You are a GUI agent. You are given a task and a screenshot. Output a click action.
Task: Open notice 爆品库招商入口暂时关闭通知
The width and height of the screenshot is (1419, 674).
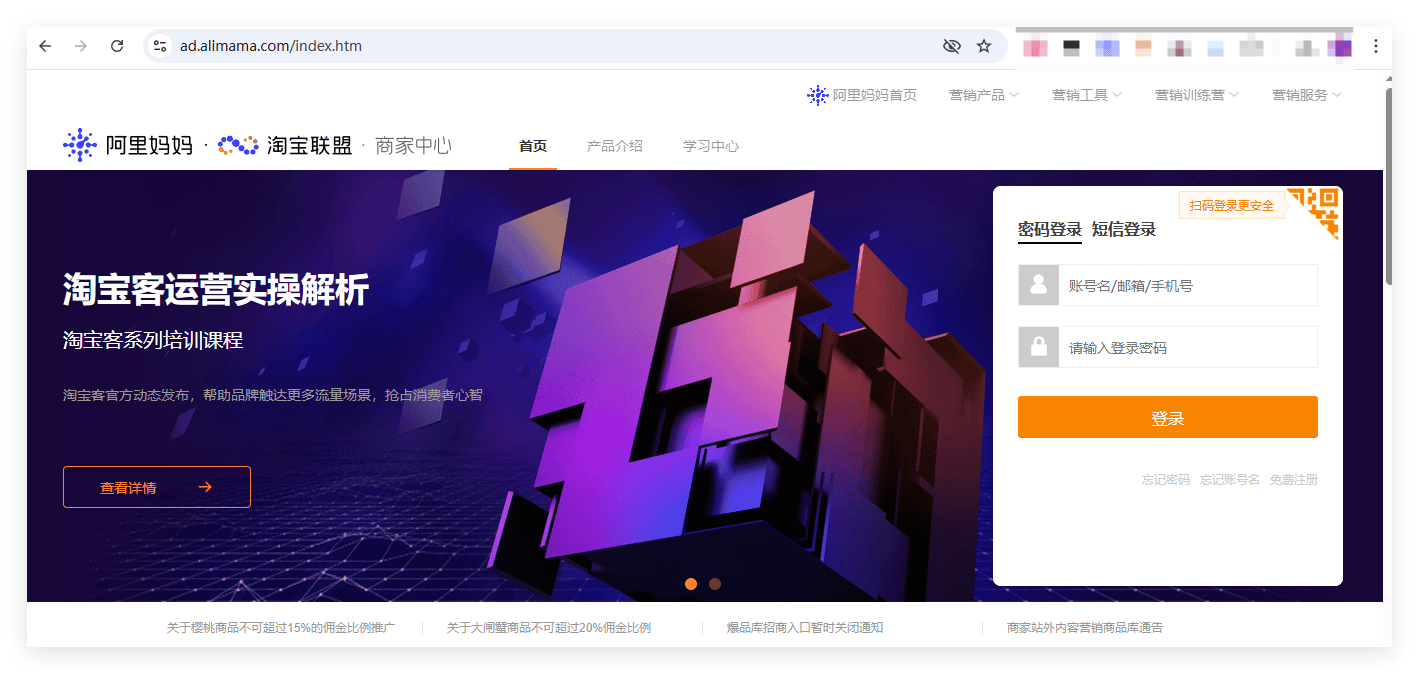[x=805, y=628]
